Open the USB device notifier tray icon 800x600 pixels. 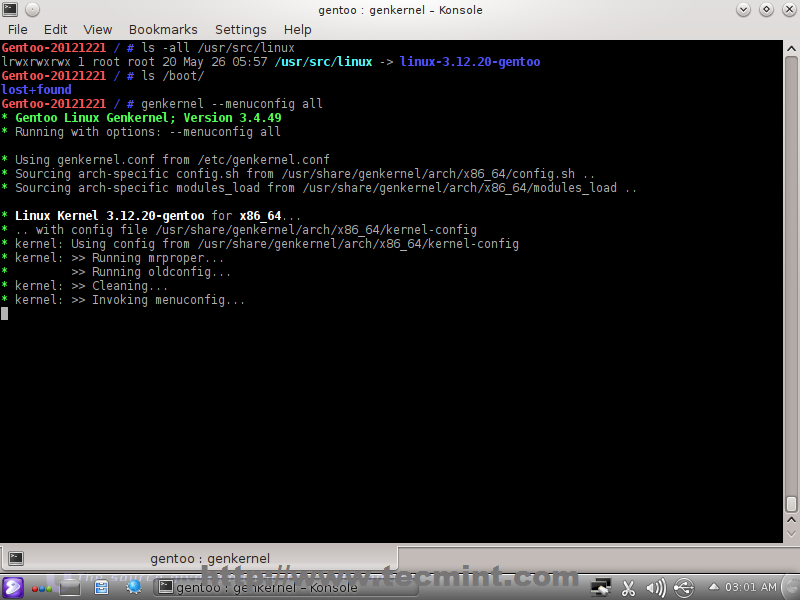tap(684, 588)
